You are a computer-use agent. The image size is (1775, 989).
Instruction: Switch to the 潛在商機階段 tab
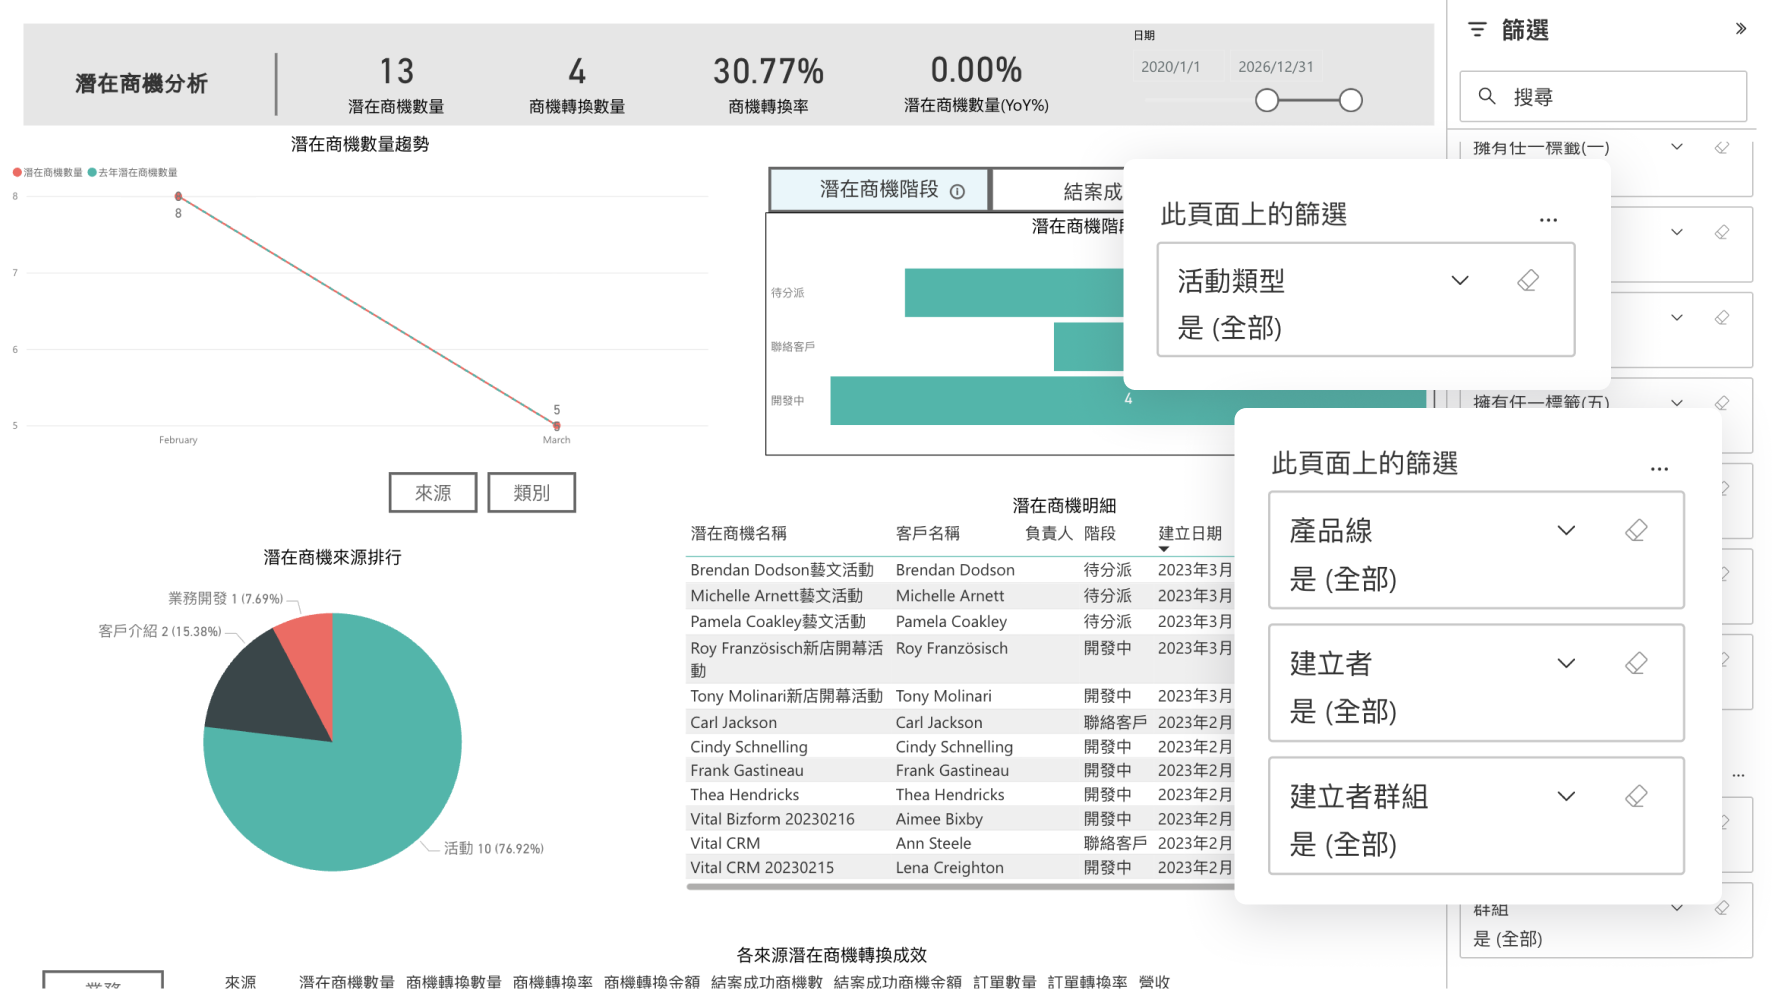pyautogui.click(x=878, y=189)
